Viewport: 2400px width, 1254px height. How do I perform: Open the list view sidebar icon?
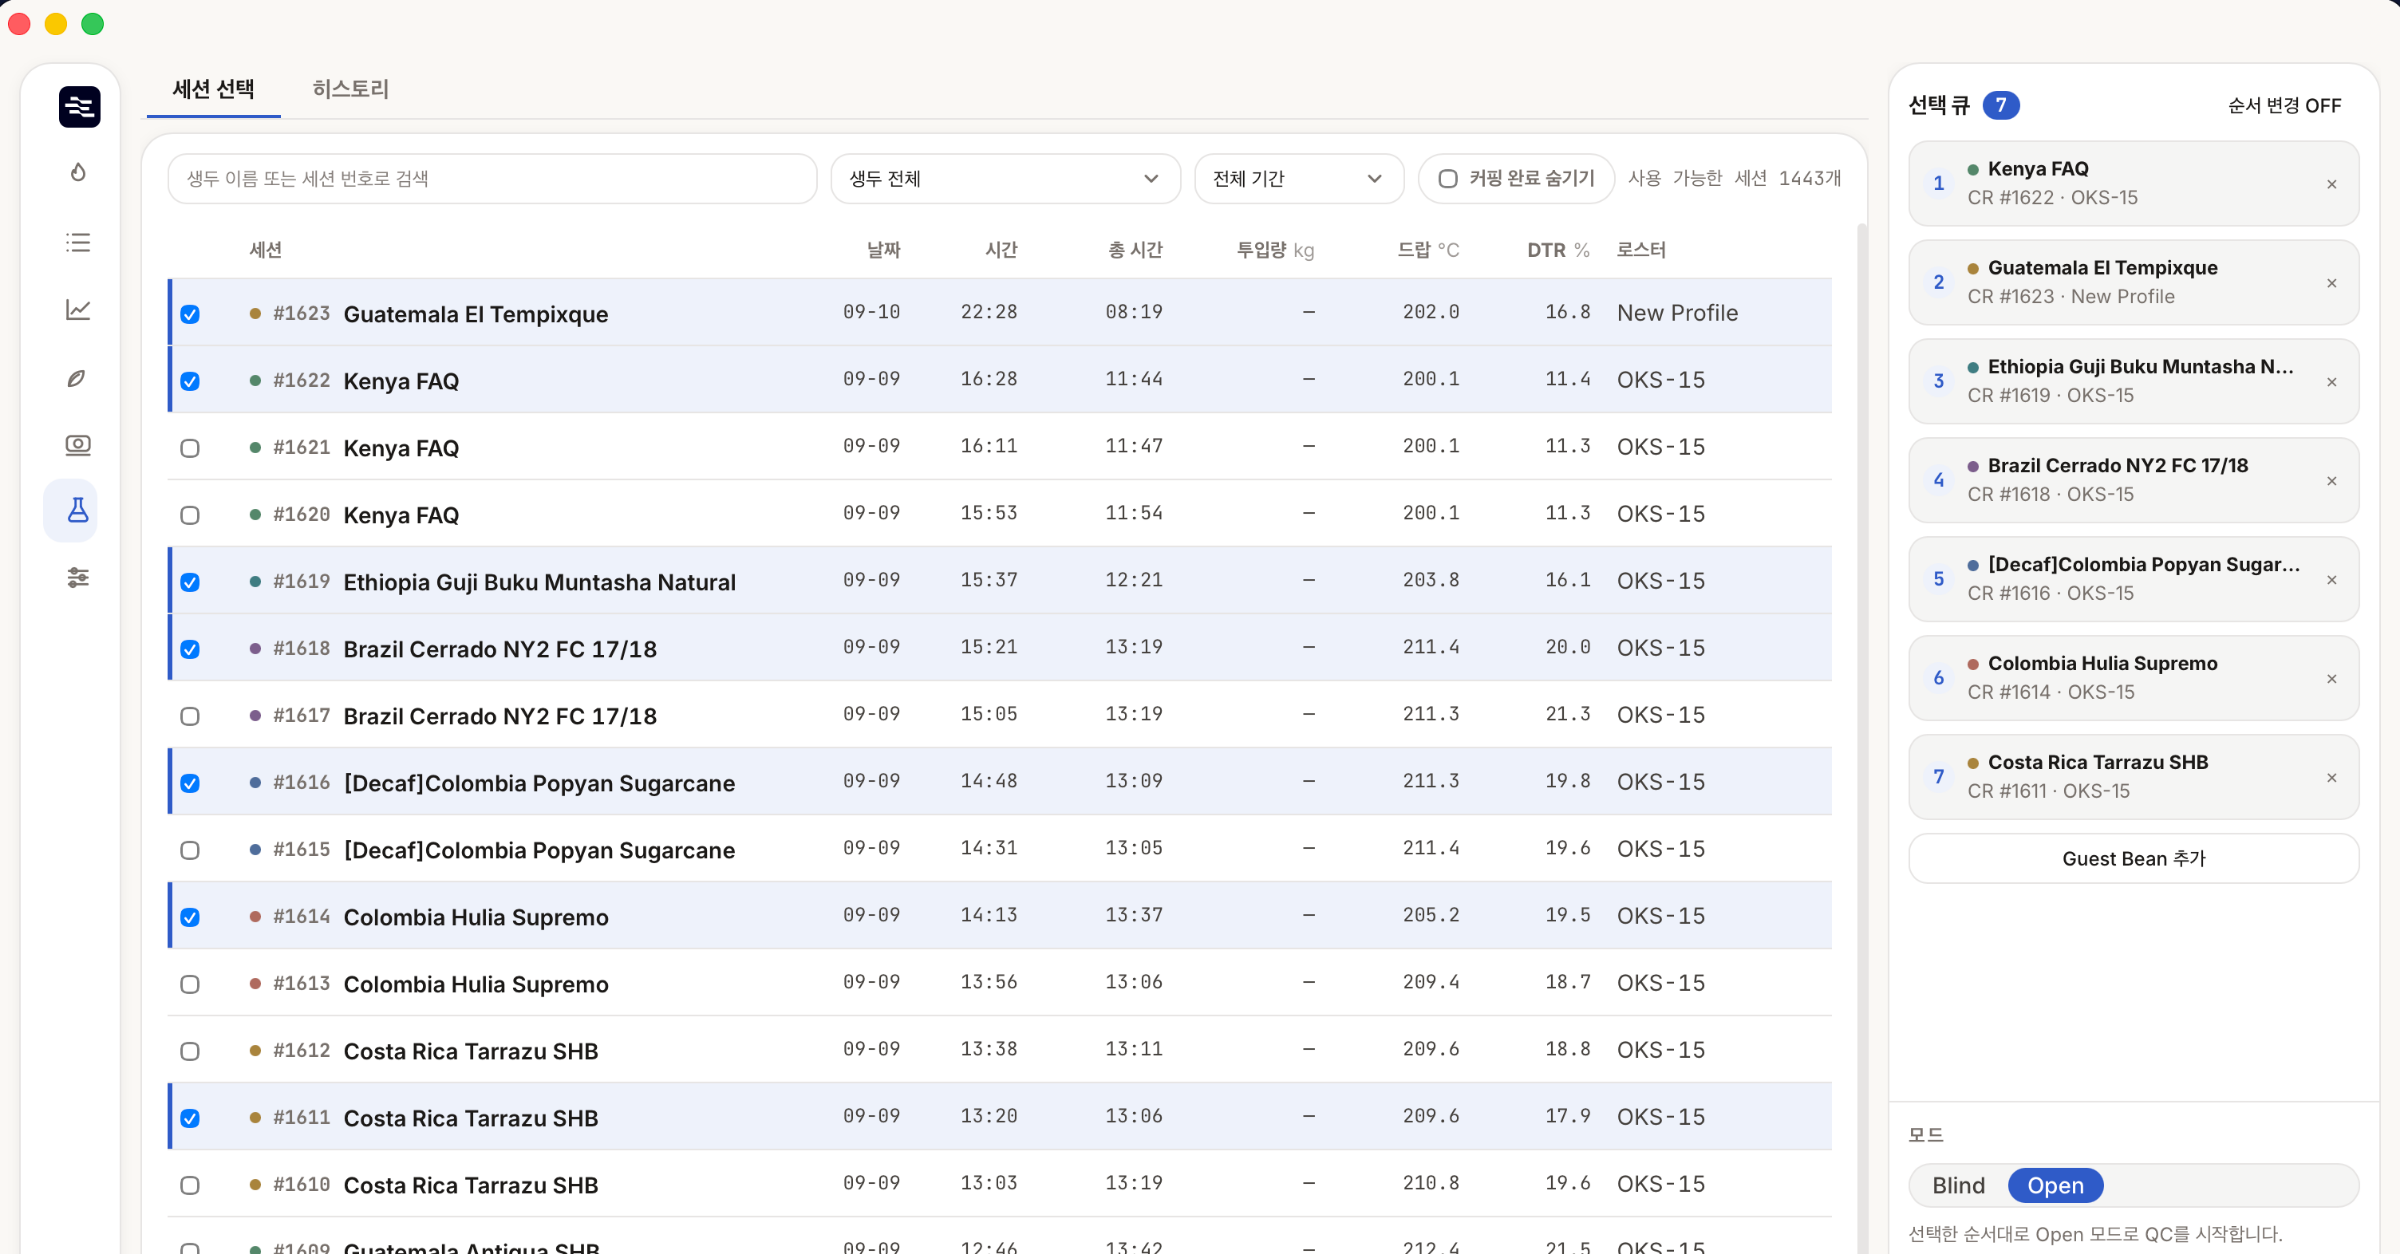[x=78, y=242]
